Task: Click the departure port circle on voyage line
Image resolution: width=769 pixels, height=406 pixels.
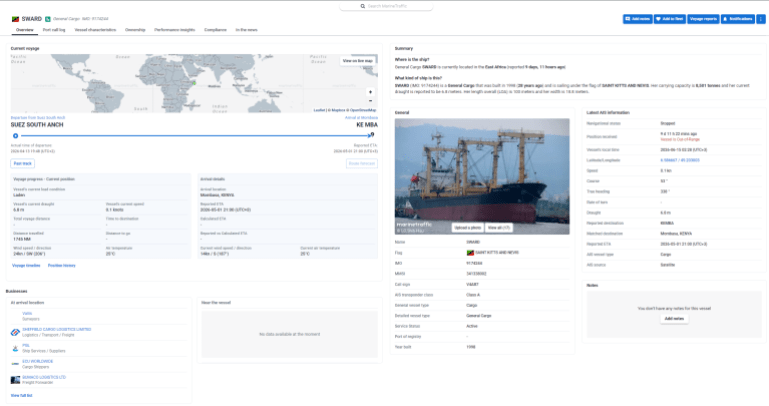Action: [x=15, y=136]
